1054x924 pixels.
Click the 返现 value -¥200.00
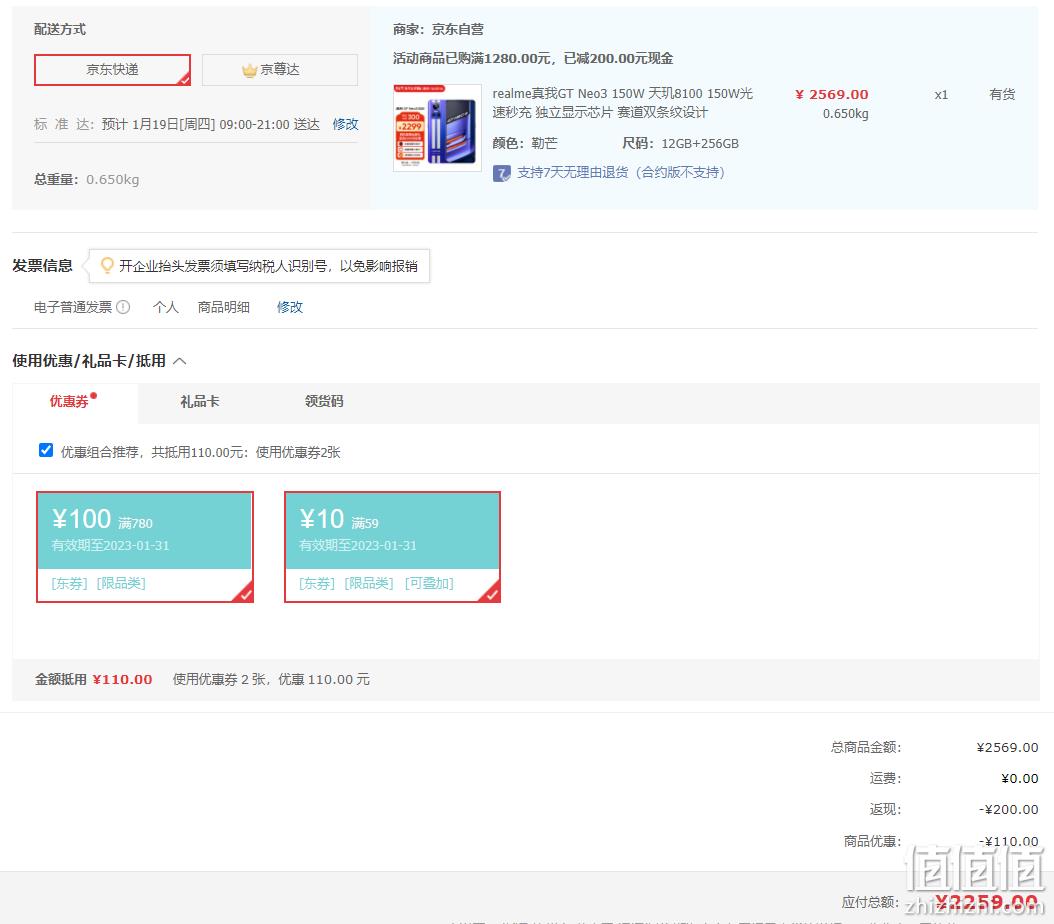click(x=1008, y=809)
